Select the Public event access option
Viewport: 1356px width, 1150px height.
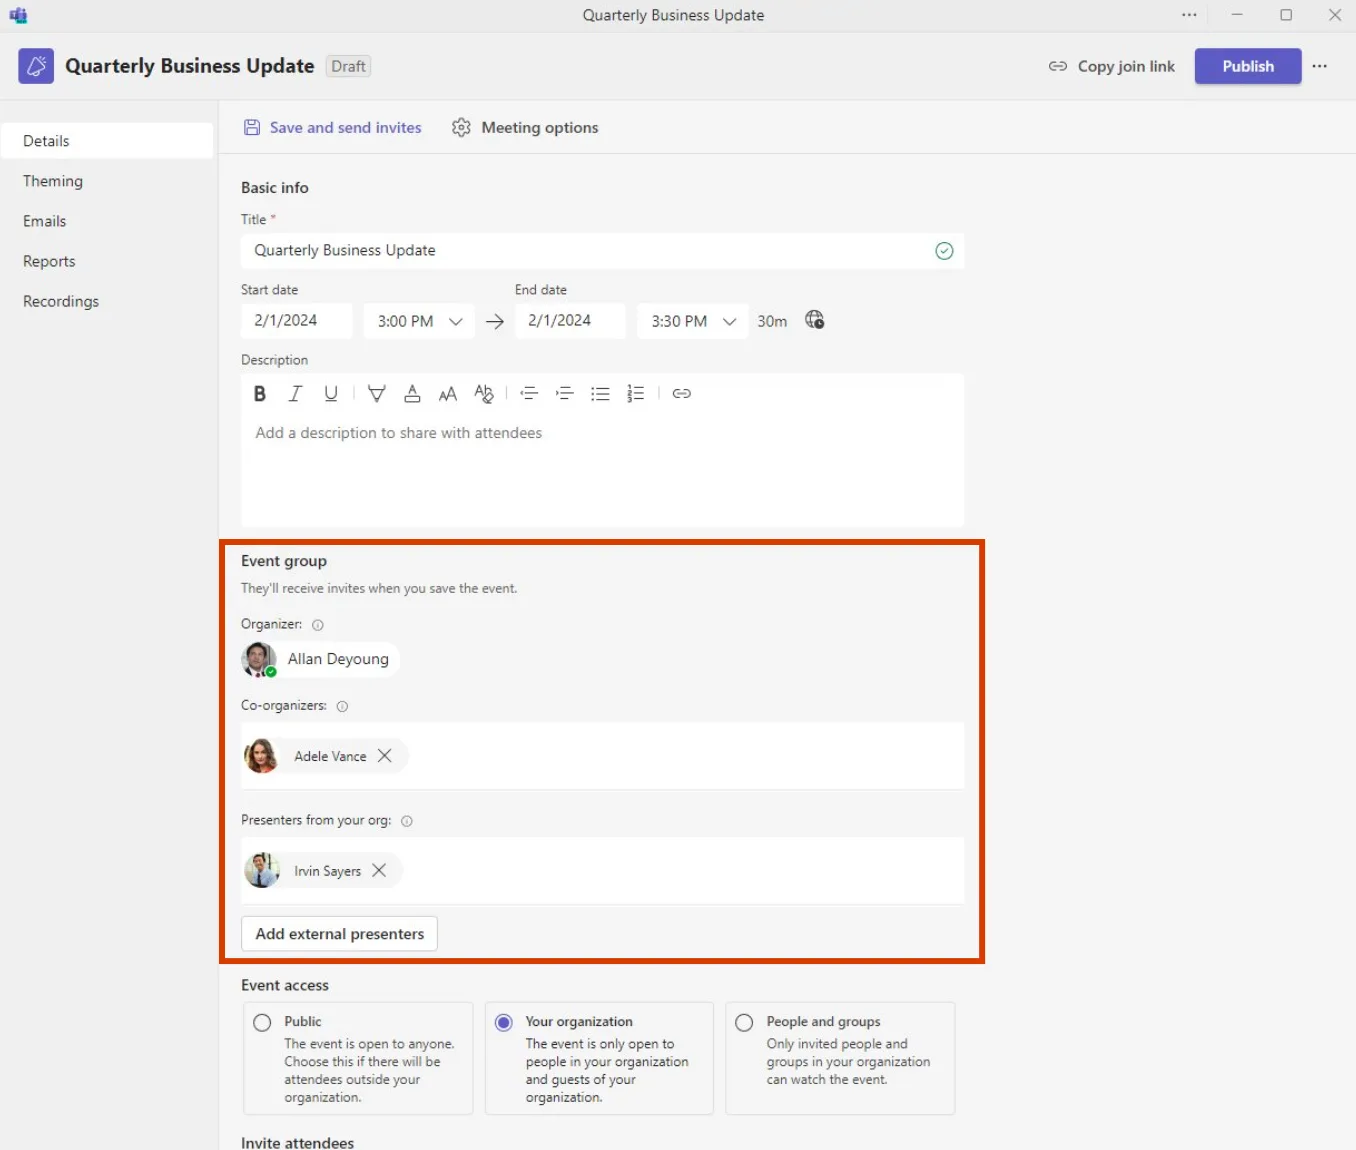262,1023
